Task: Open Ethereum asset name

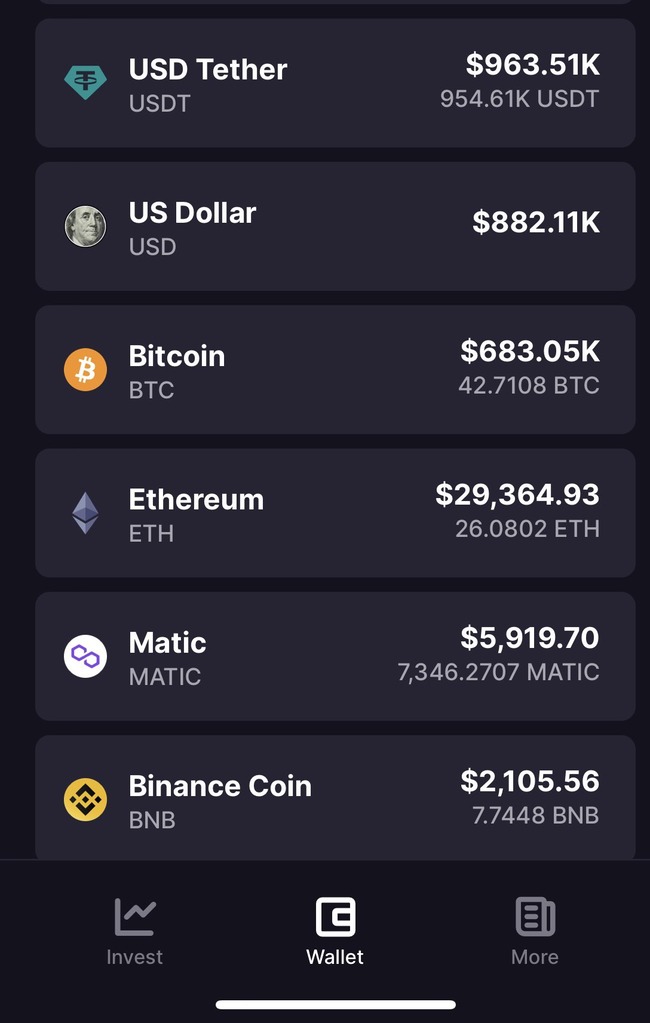Action: coord(196,499)
